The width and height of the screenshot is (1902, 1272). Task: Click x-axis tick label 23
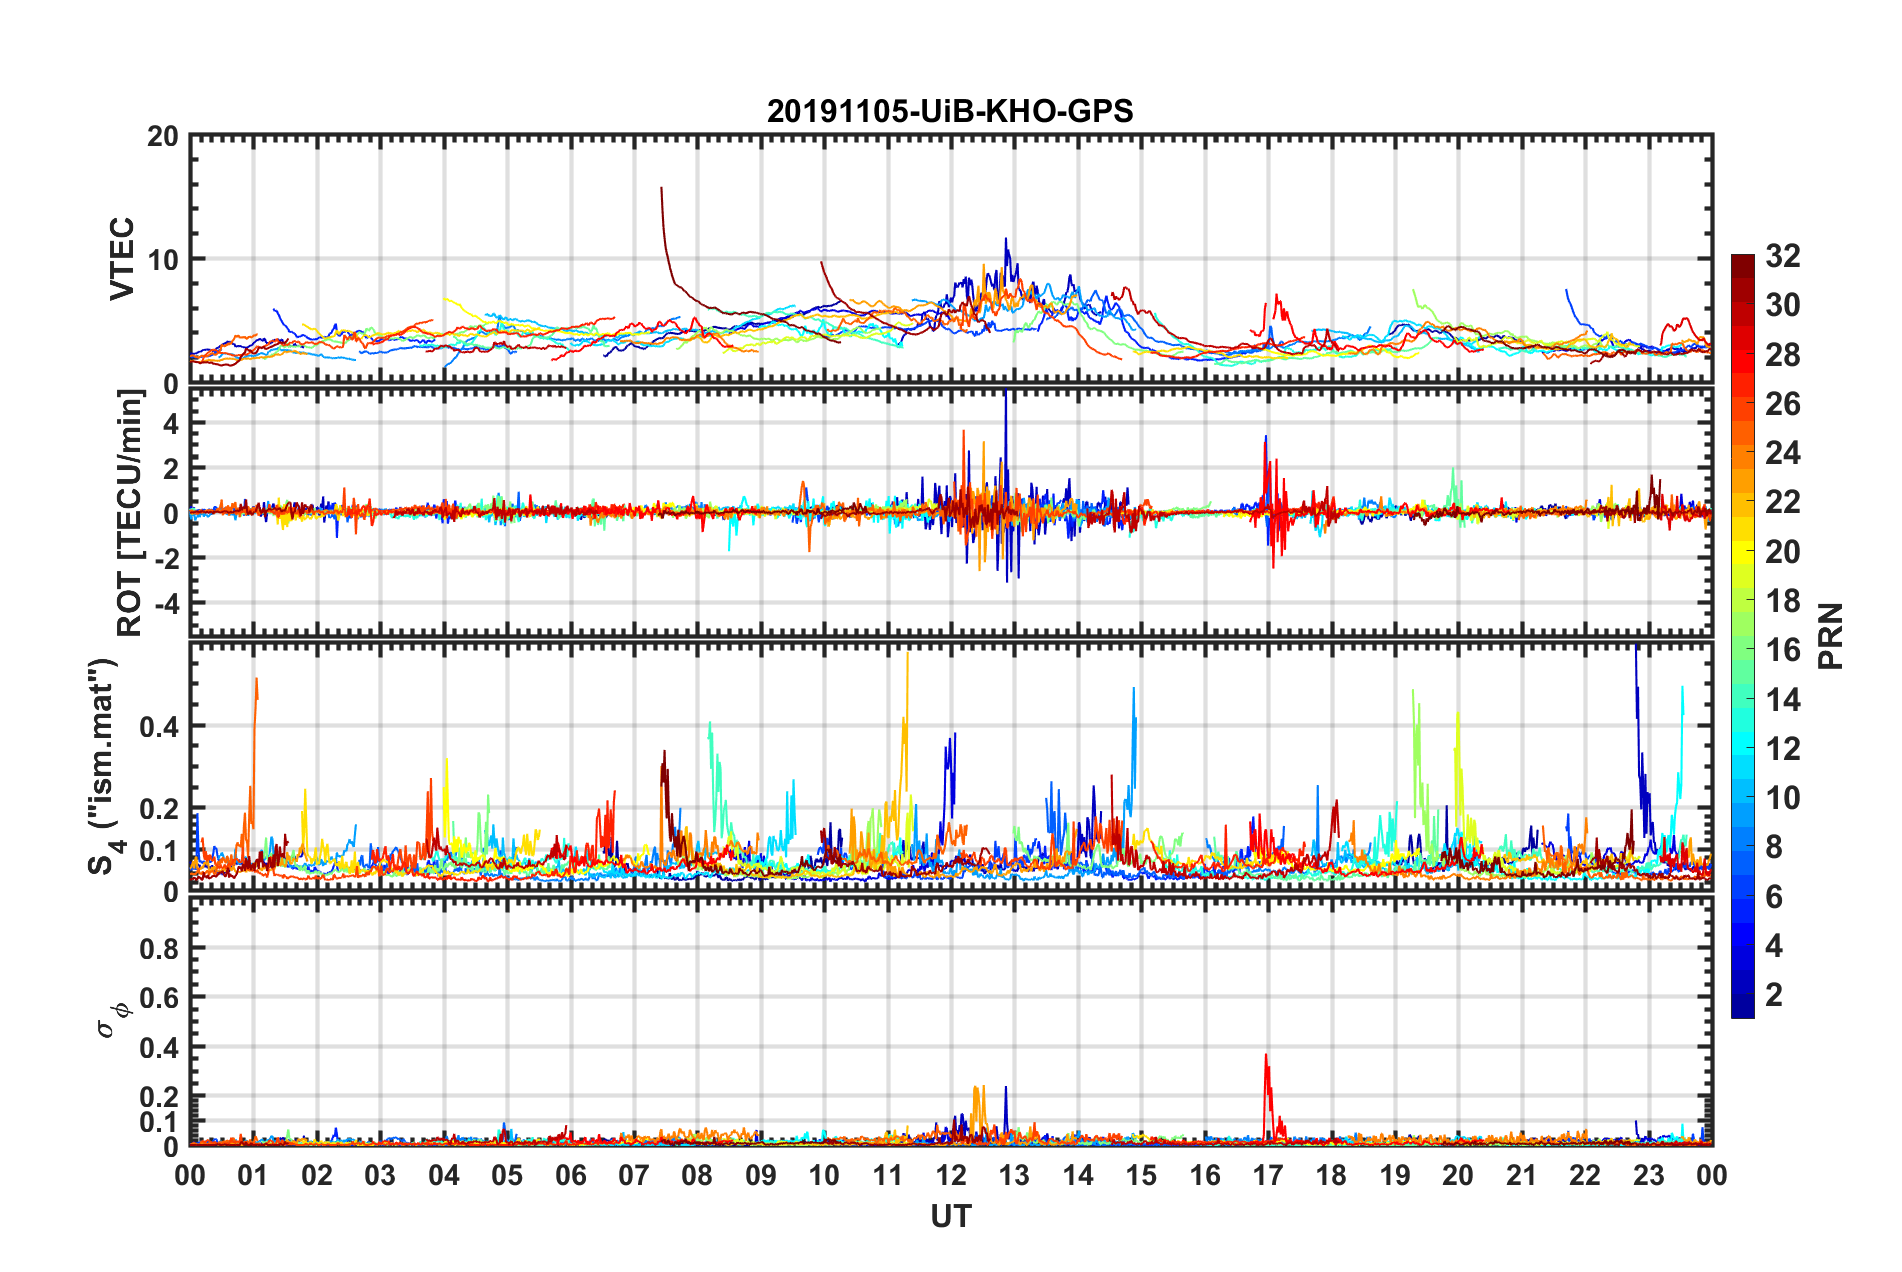pos(1649,1175)
